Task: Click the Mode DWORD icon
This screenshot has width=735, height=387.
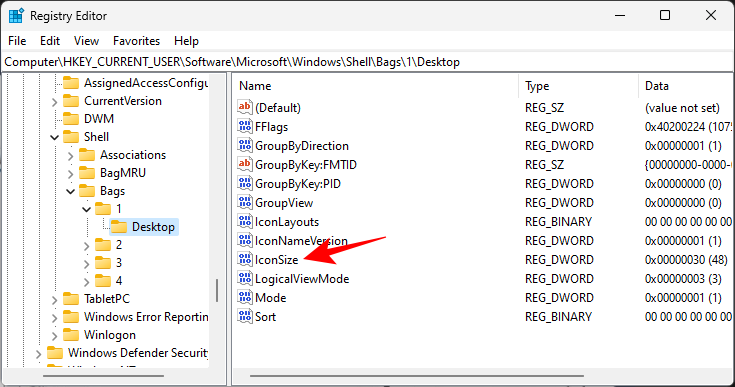Action: pos(245,298)
